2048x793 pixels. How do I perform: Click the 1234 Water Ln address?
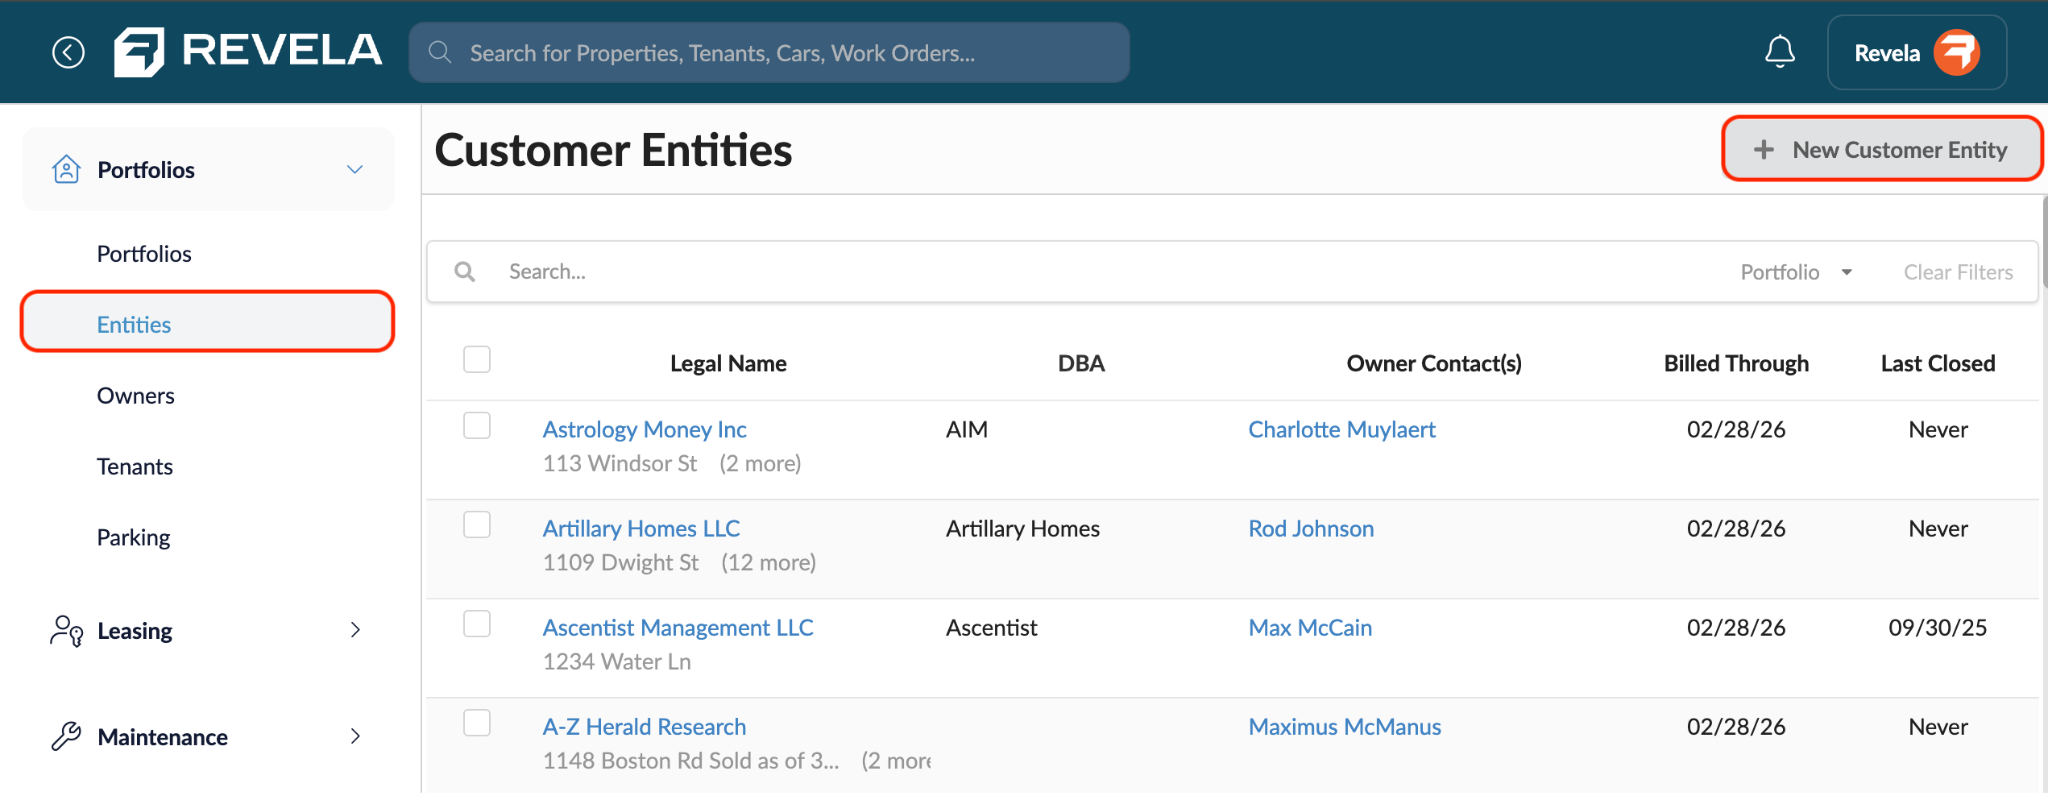[617, 661]
